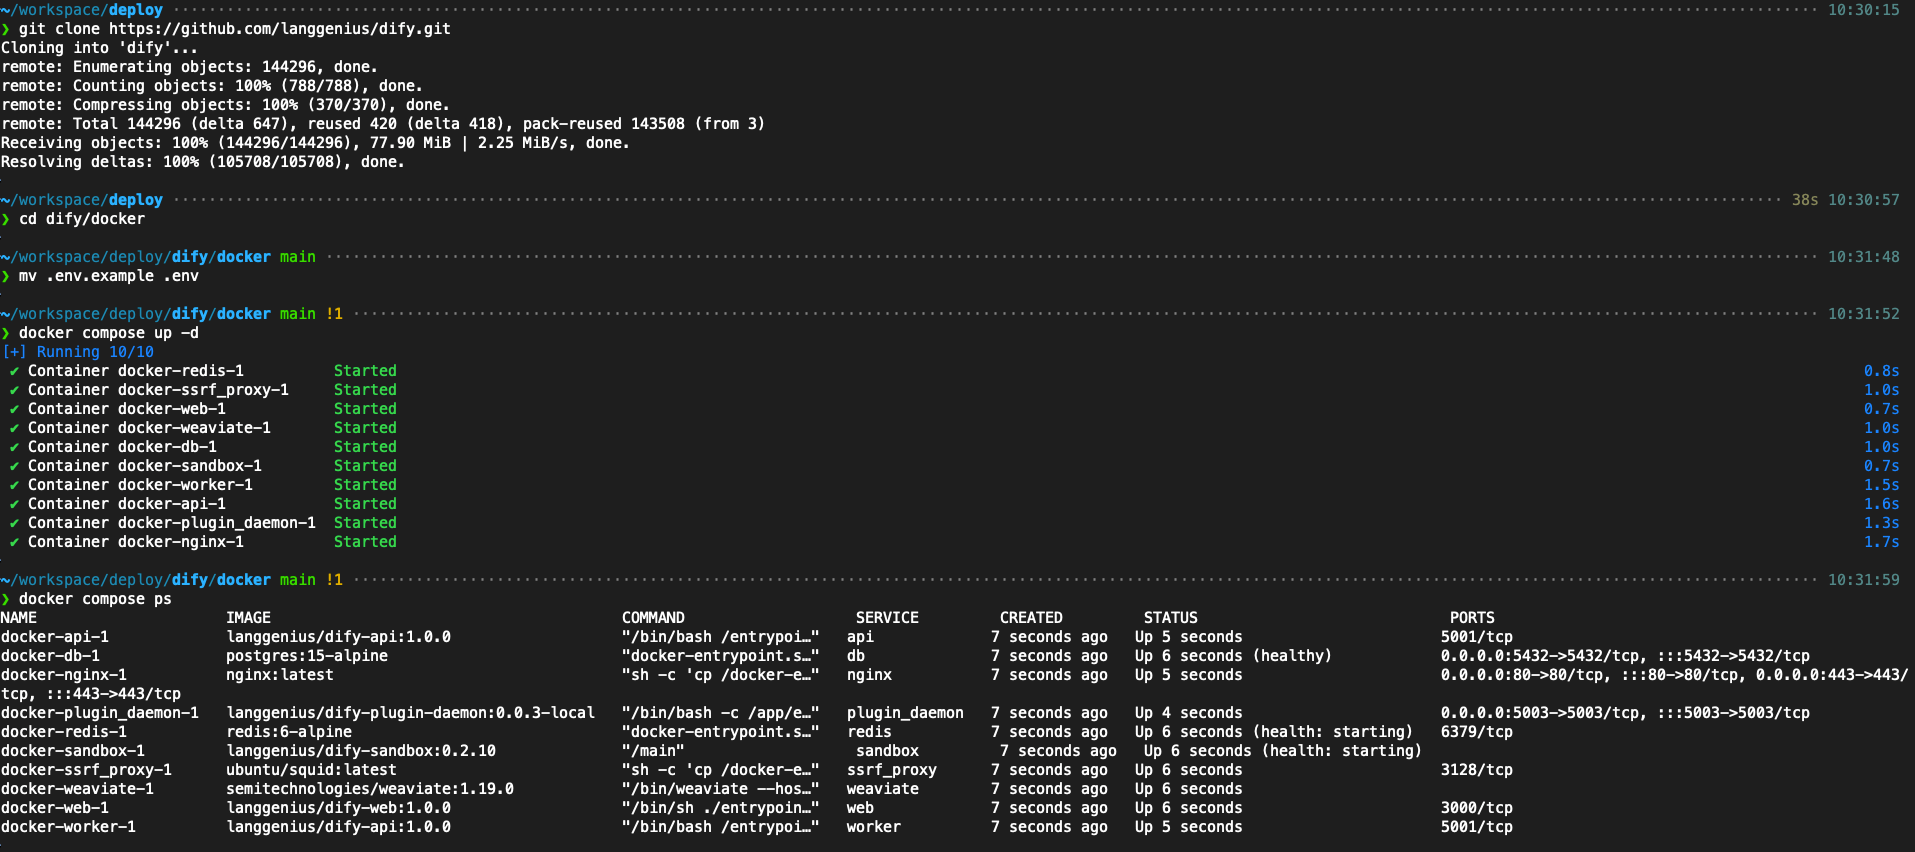Click the timestamp 10:31:59
Viewport: 1915px width, 852px height.
click(1863, 580)
